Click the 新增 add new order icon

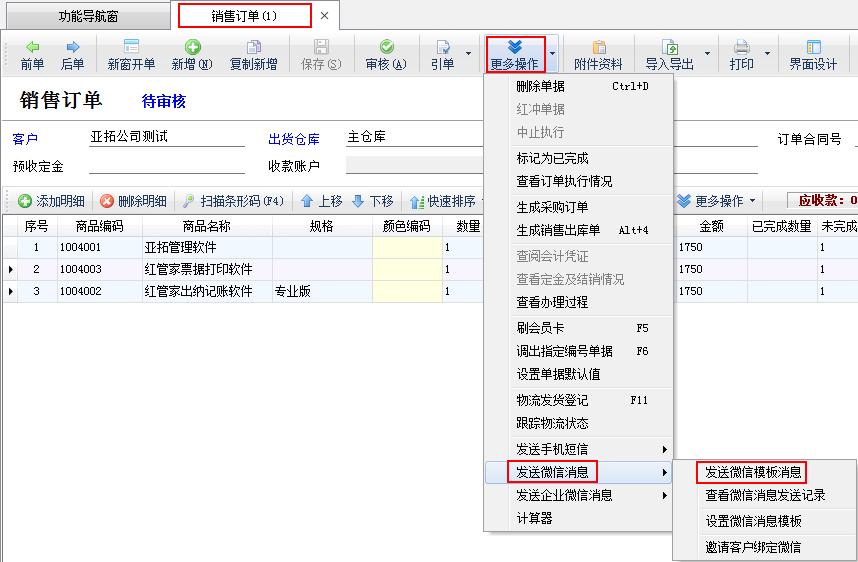191,48
